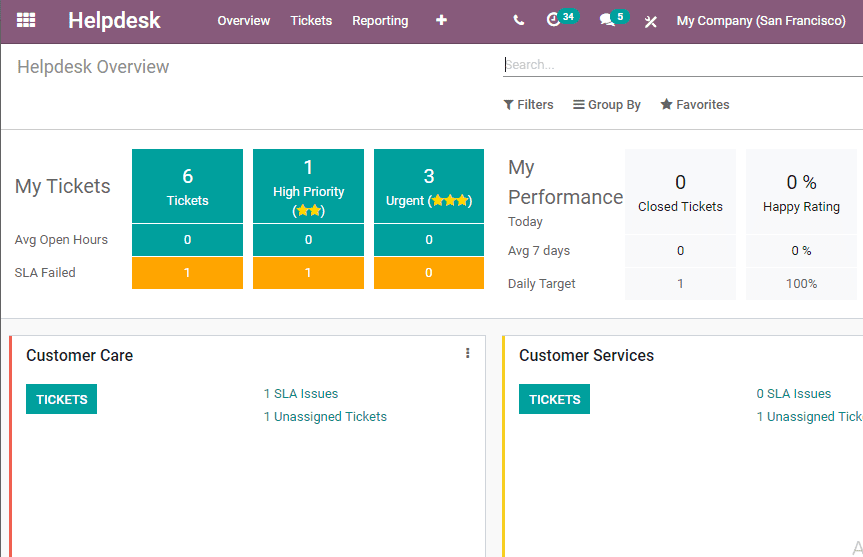Open the 3 Urgent tickets tile

pyautogui.click(x=429, y=186)
